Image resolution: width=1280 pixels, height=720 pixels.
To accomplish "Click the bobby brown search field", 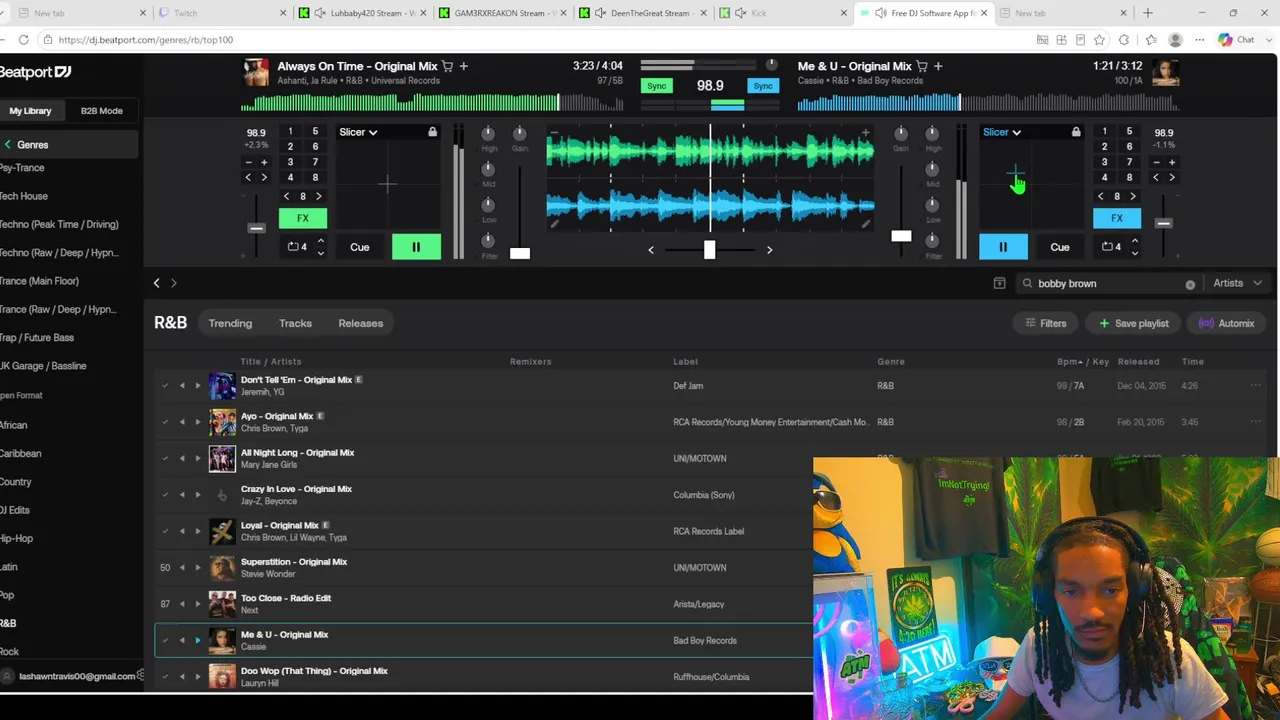I will pos(1107,283).
